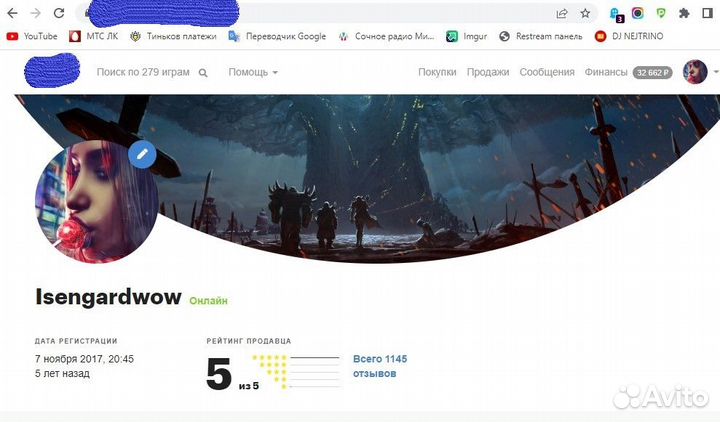Viewport: 720px width, 422px height.
Task: Click the profile avatar picture
Action: [97, 202]
